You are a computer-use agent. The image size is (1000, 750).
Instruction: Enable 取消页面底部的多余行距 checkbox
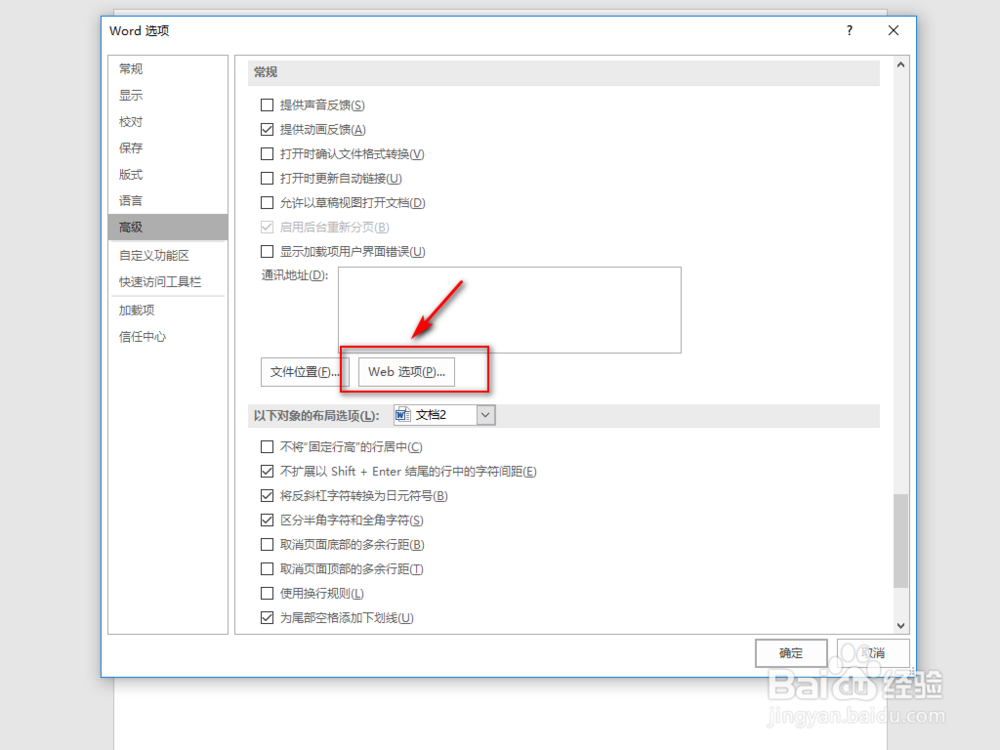click(267, 545)
